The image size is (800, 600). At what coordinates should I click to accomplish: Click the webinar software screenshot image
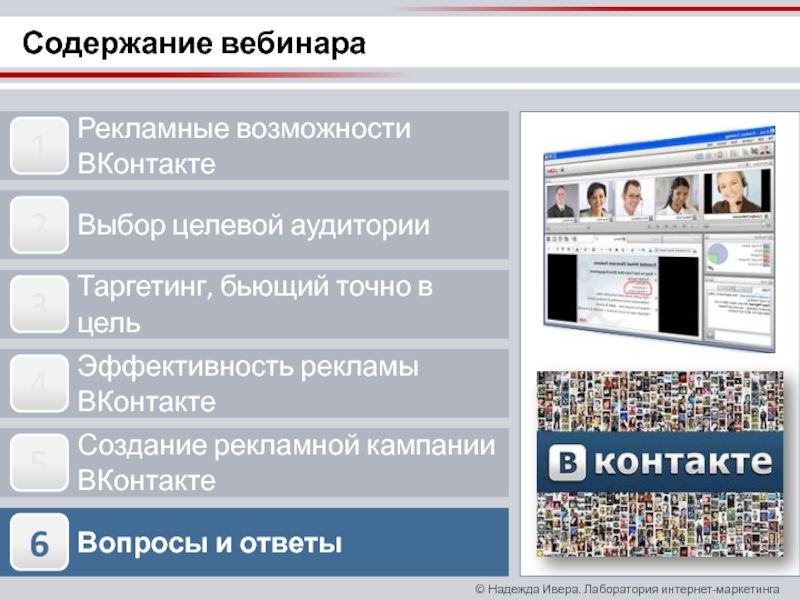coord(660,239)
